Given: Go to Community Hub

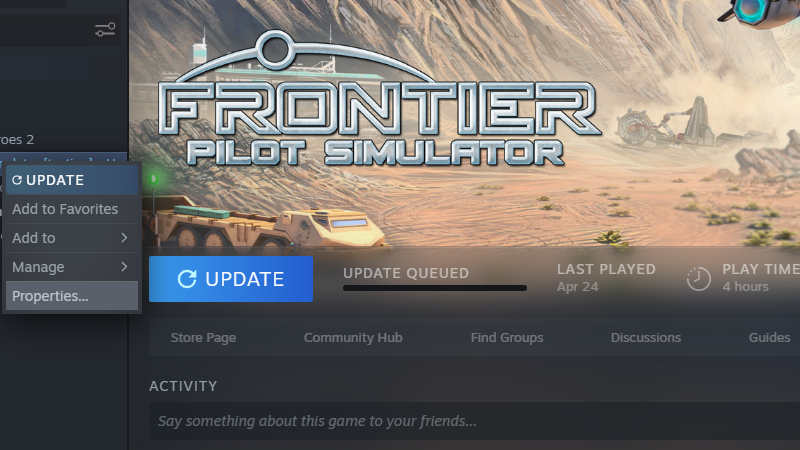Looking at the screenshot, I should coord(353,338).
